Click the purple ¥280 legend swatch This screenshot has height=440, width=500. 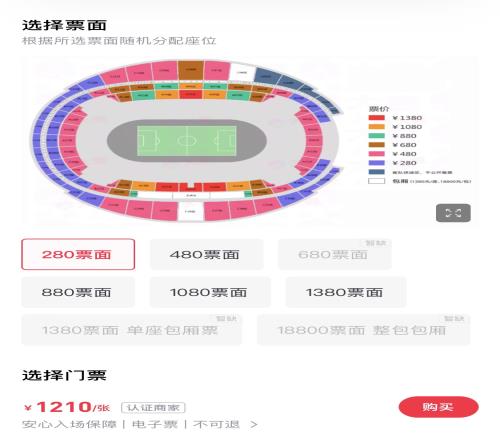click(376, 163)
